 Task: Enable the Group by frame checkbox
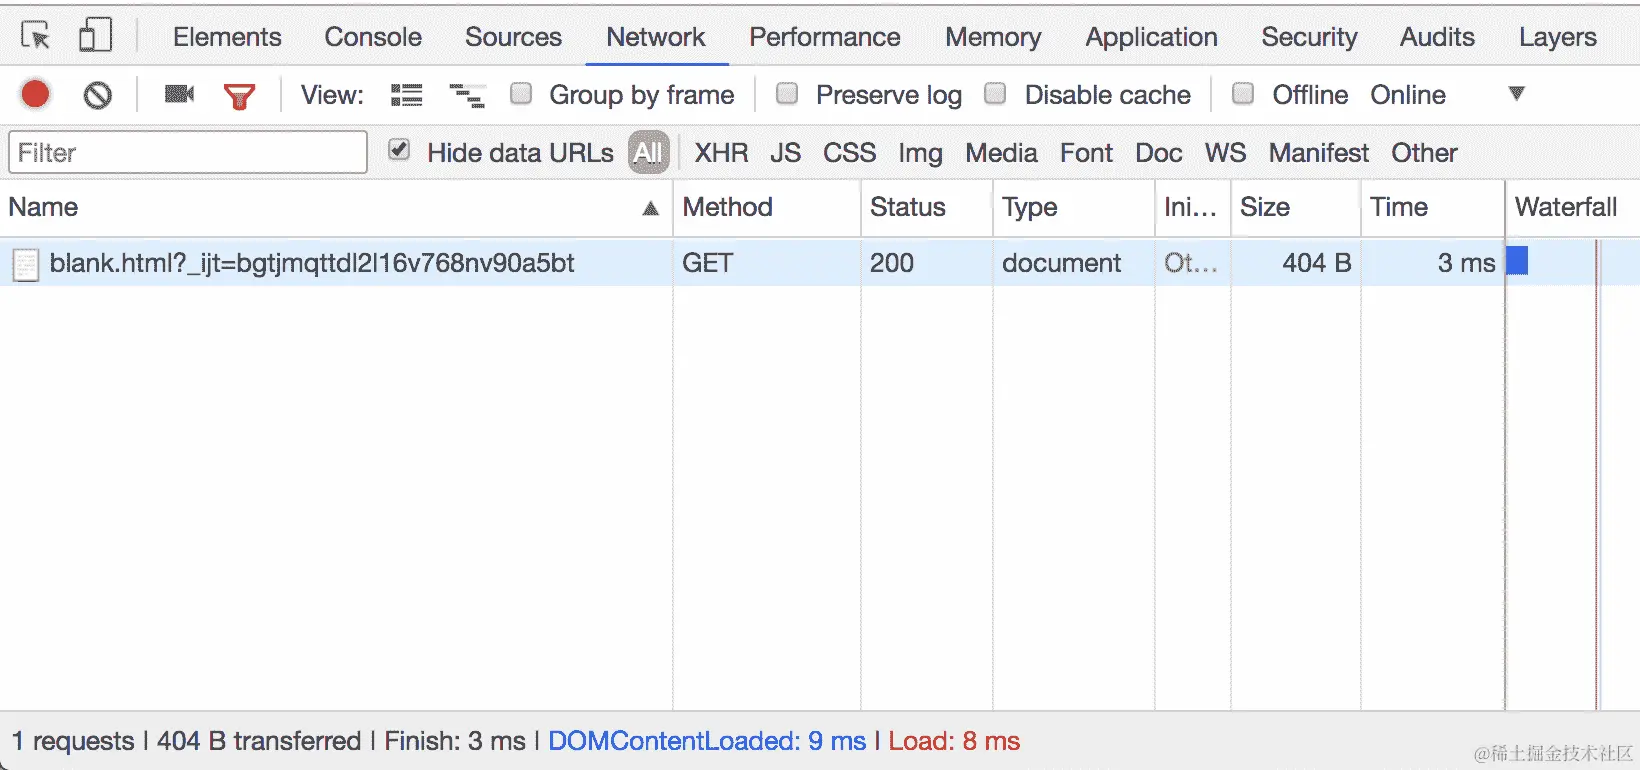tap(521, 94)
